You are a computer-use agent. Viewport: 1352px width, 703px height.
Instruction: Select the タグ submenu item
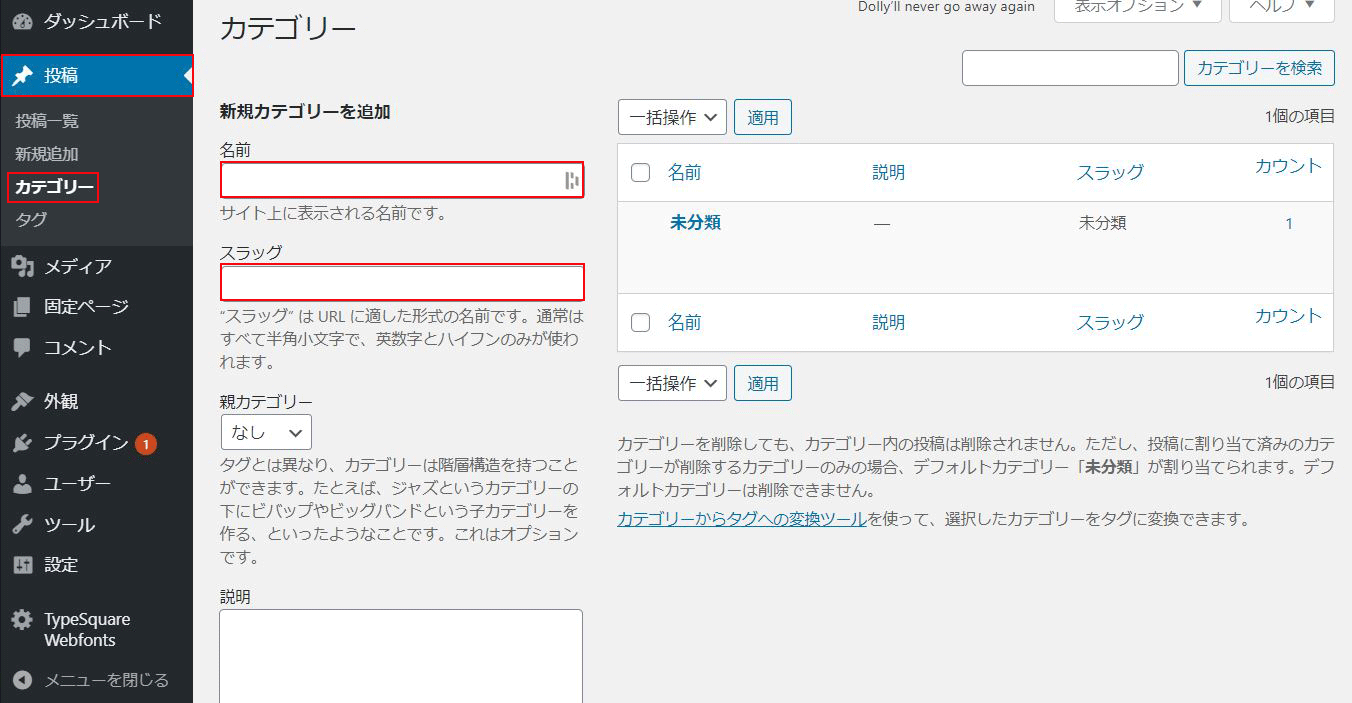coord(31,220)
